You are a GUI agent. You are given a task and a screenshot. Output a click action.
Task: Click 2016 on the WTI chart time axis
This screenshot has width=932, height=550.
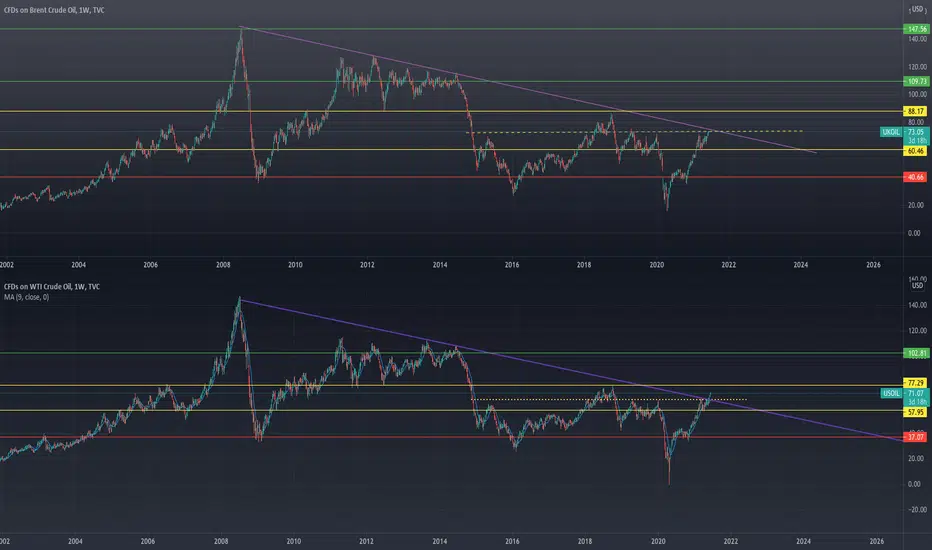pos(512,541)
